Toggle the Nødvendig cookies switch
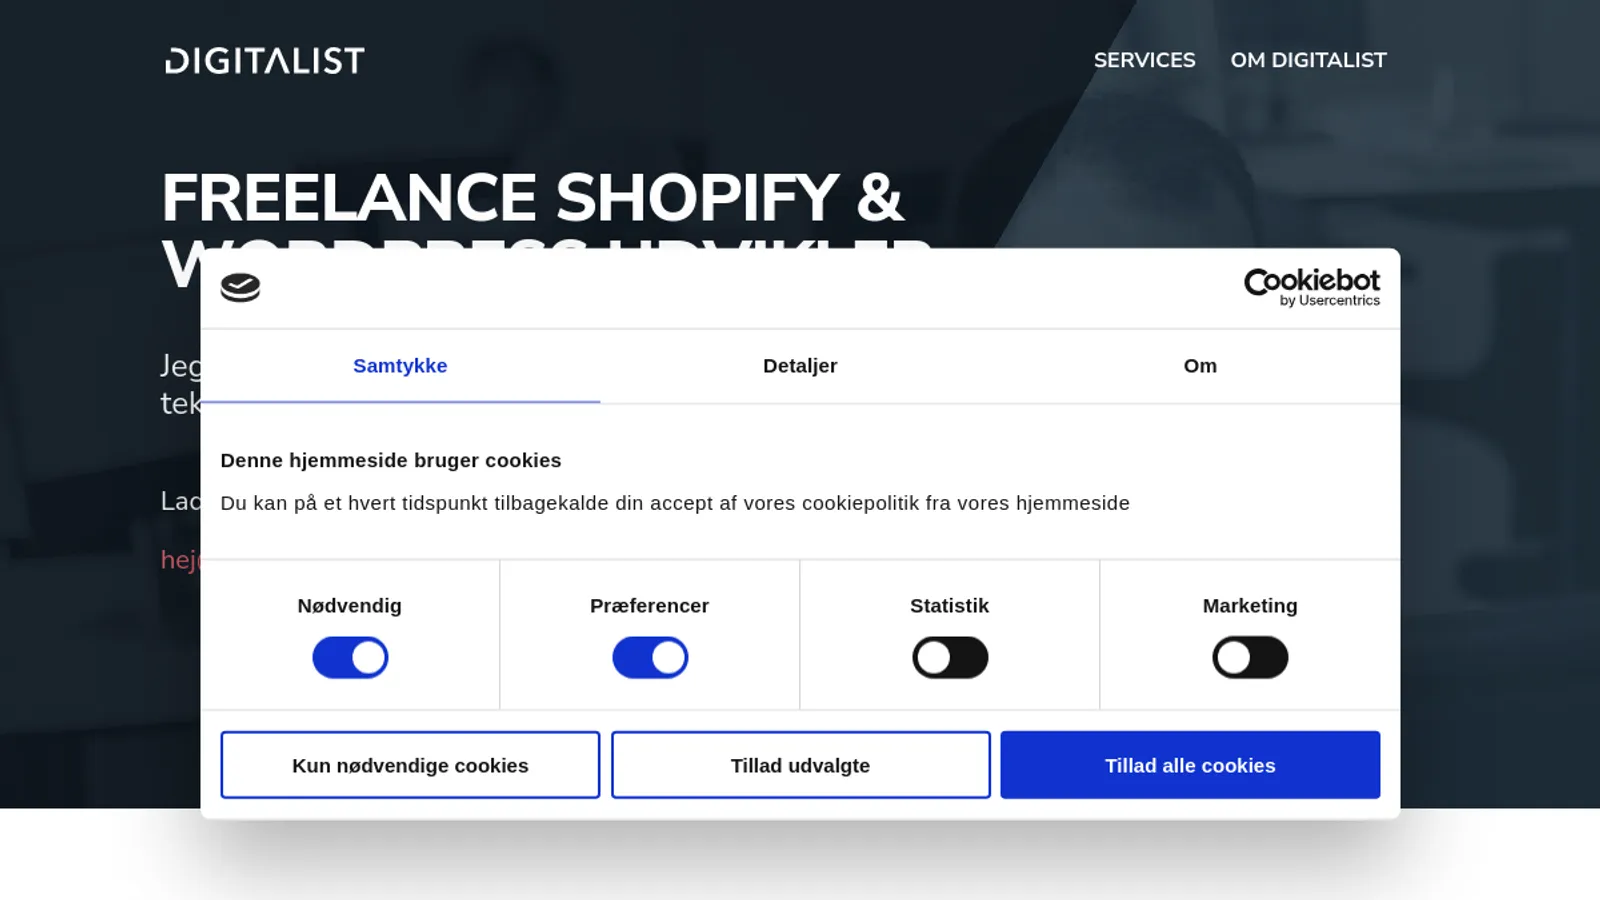 [350, 658]
